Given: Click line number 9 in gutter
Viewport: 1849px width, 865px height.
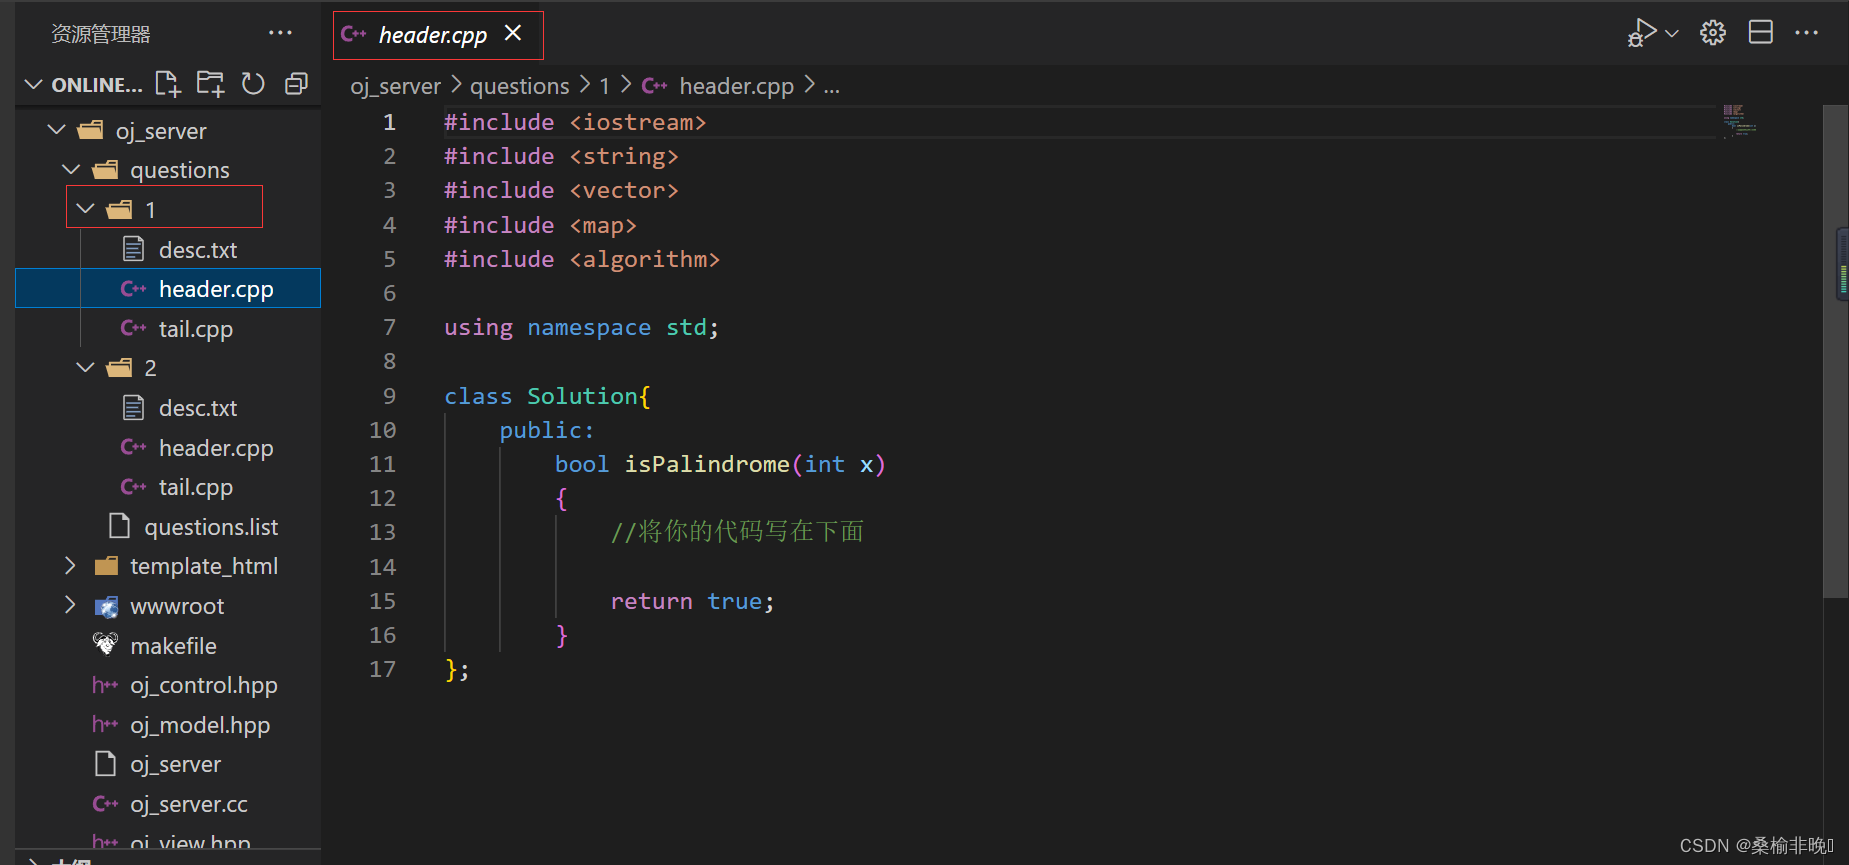Looking at the screenshot, I should (389, 396).
